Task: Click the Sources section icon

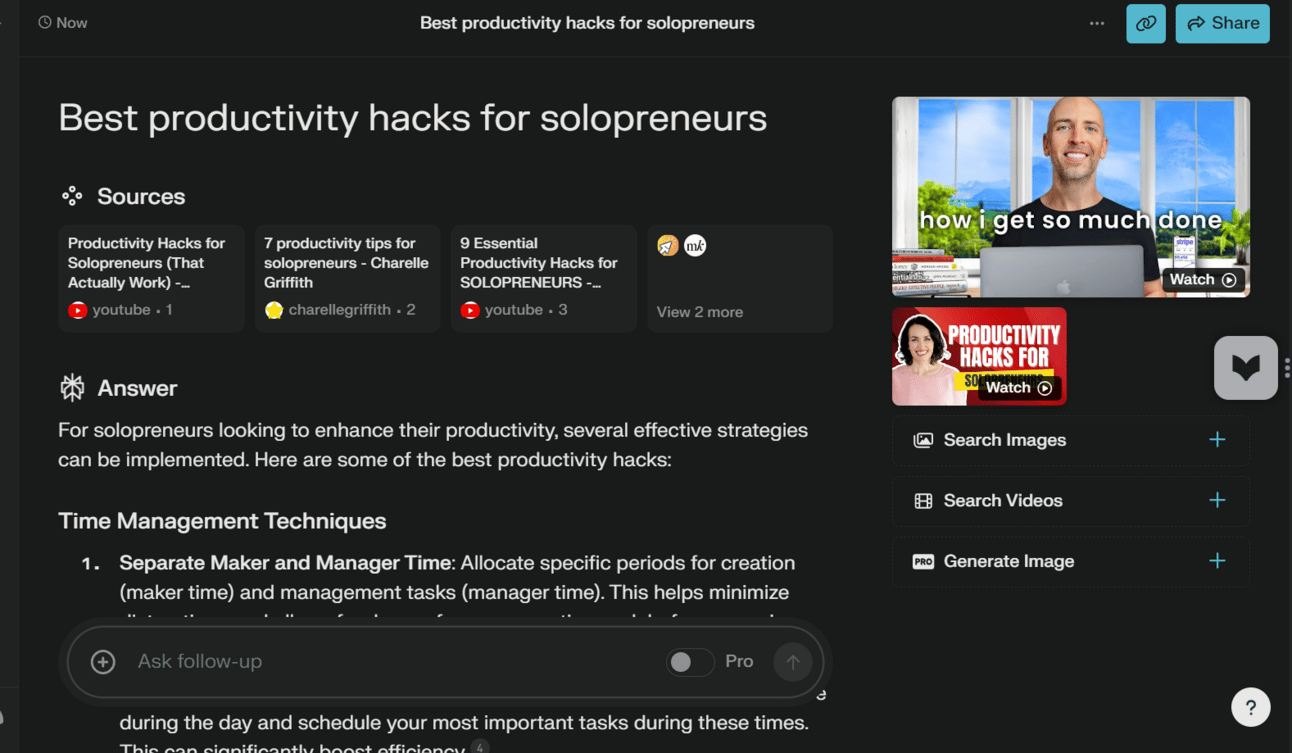Action: click(72, 196)
